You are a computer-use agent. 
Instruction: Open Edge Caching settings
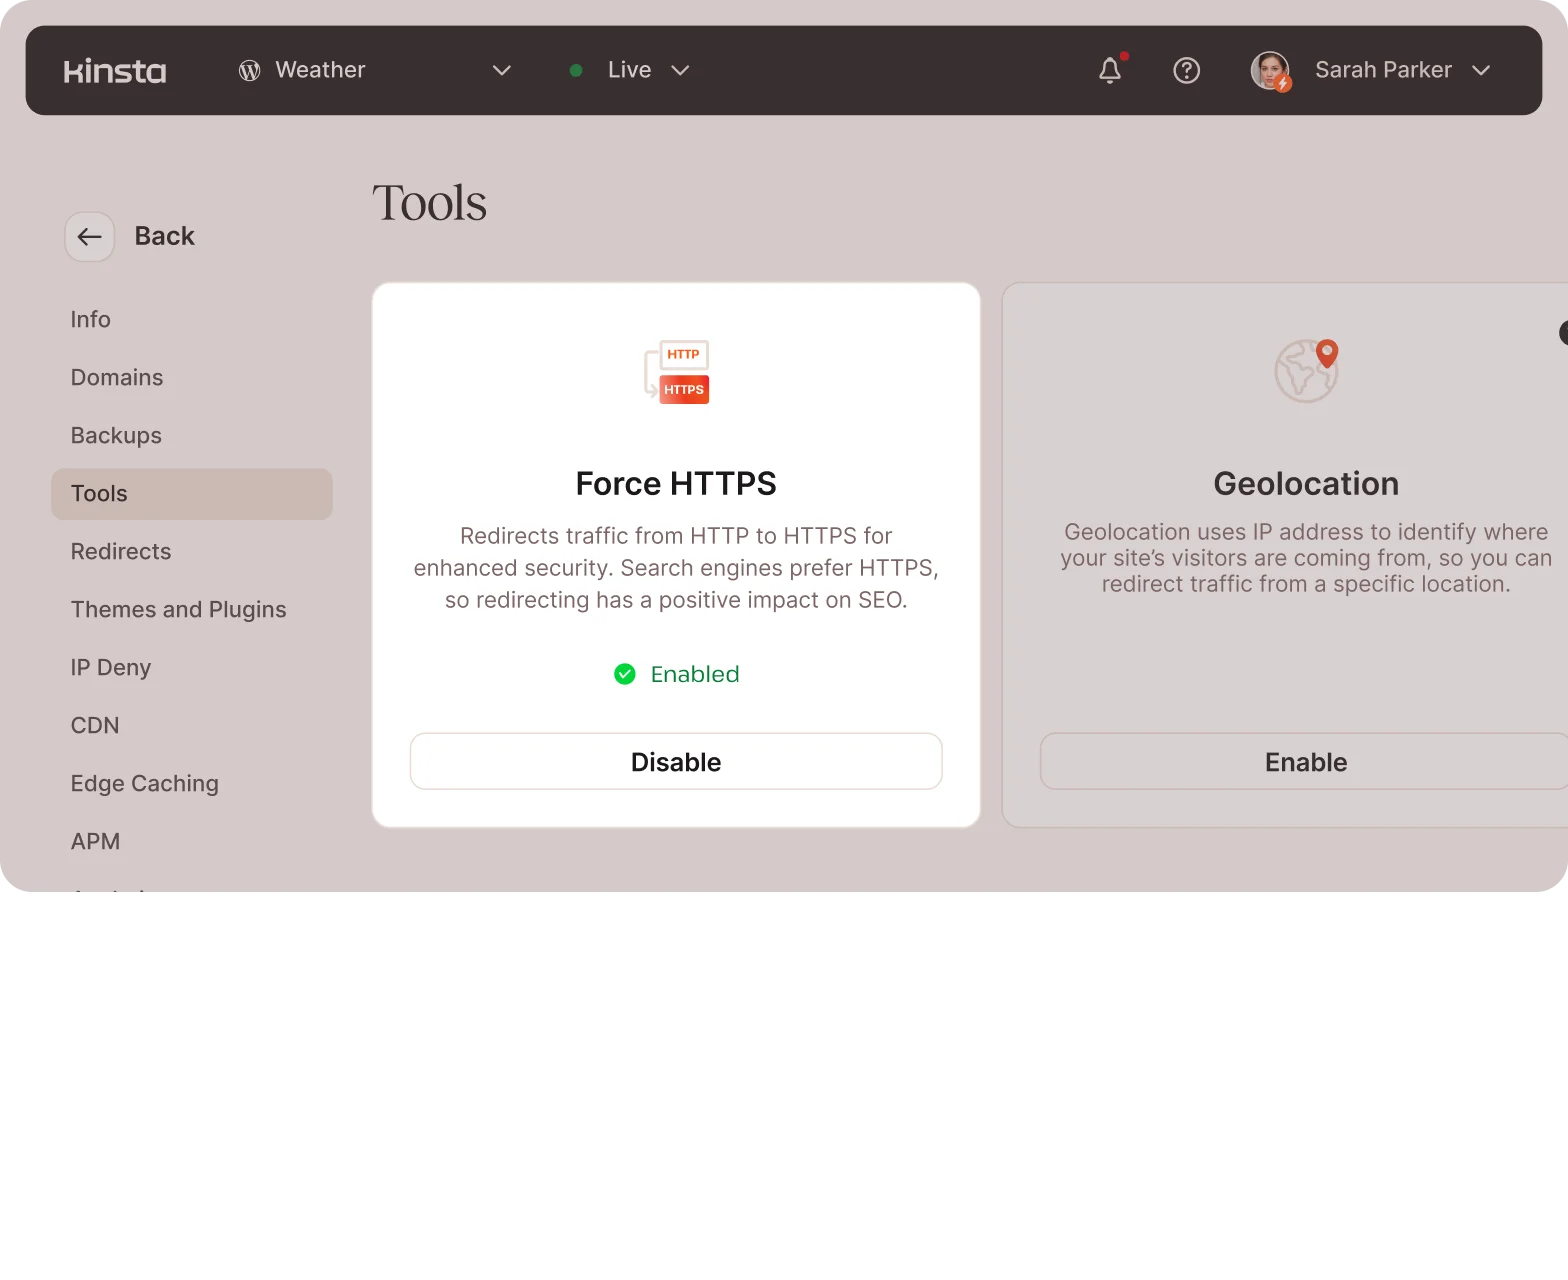click(145, 784)
